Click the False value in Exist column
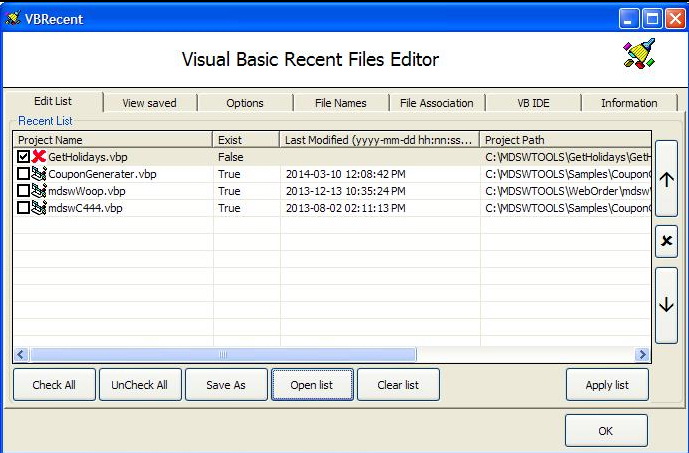The image size is (689, 453). 231,157
